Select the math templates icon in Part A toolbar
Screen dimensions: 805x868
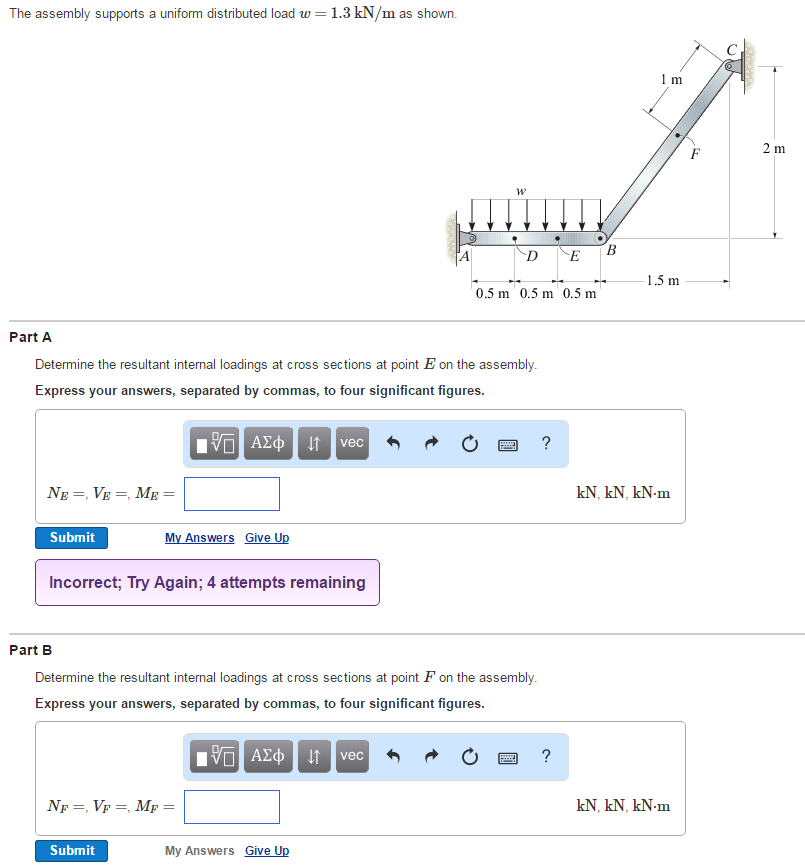click(214, 444)
